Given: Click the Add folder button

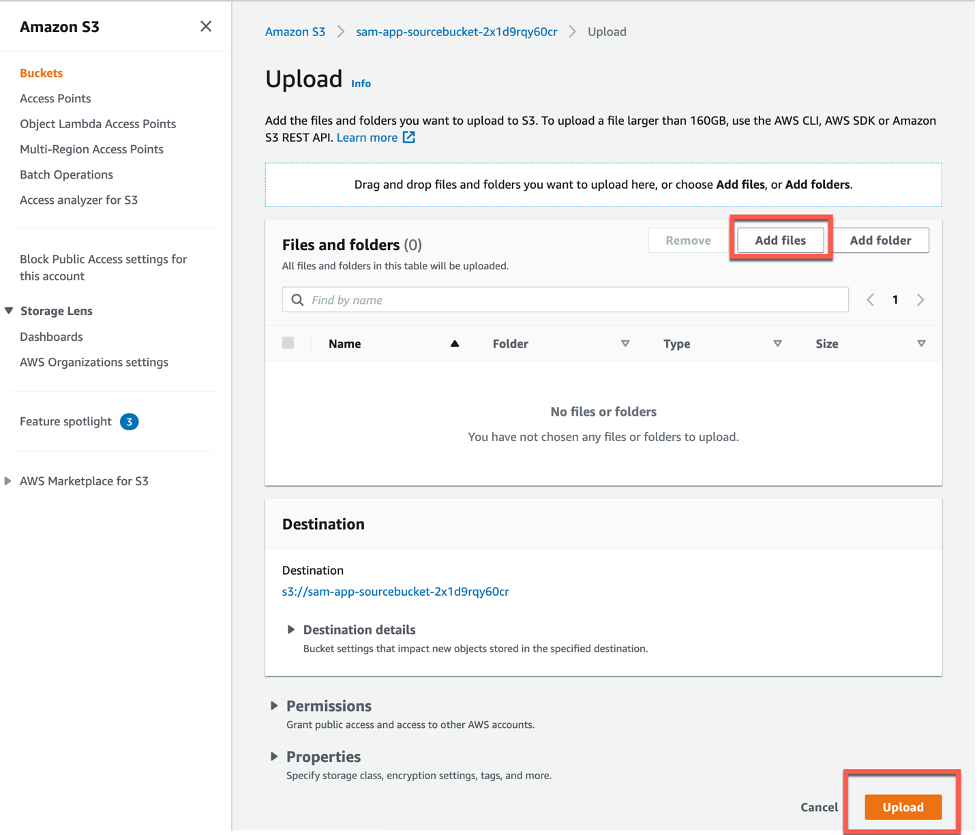Looking at the screenshot, I should click(x=880, y=240).
